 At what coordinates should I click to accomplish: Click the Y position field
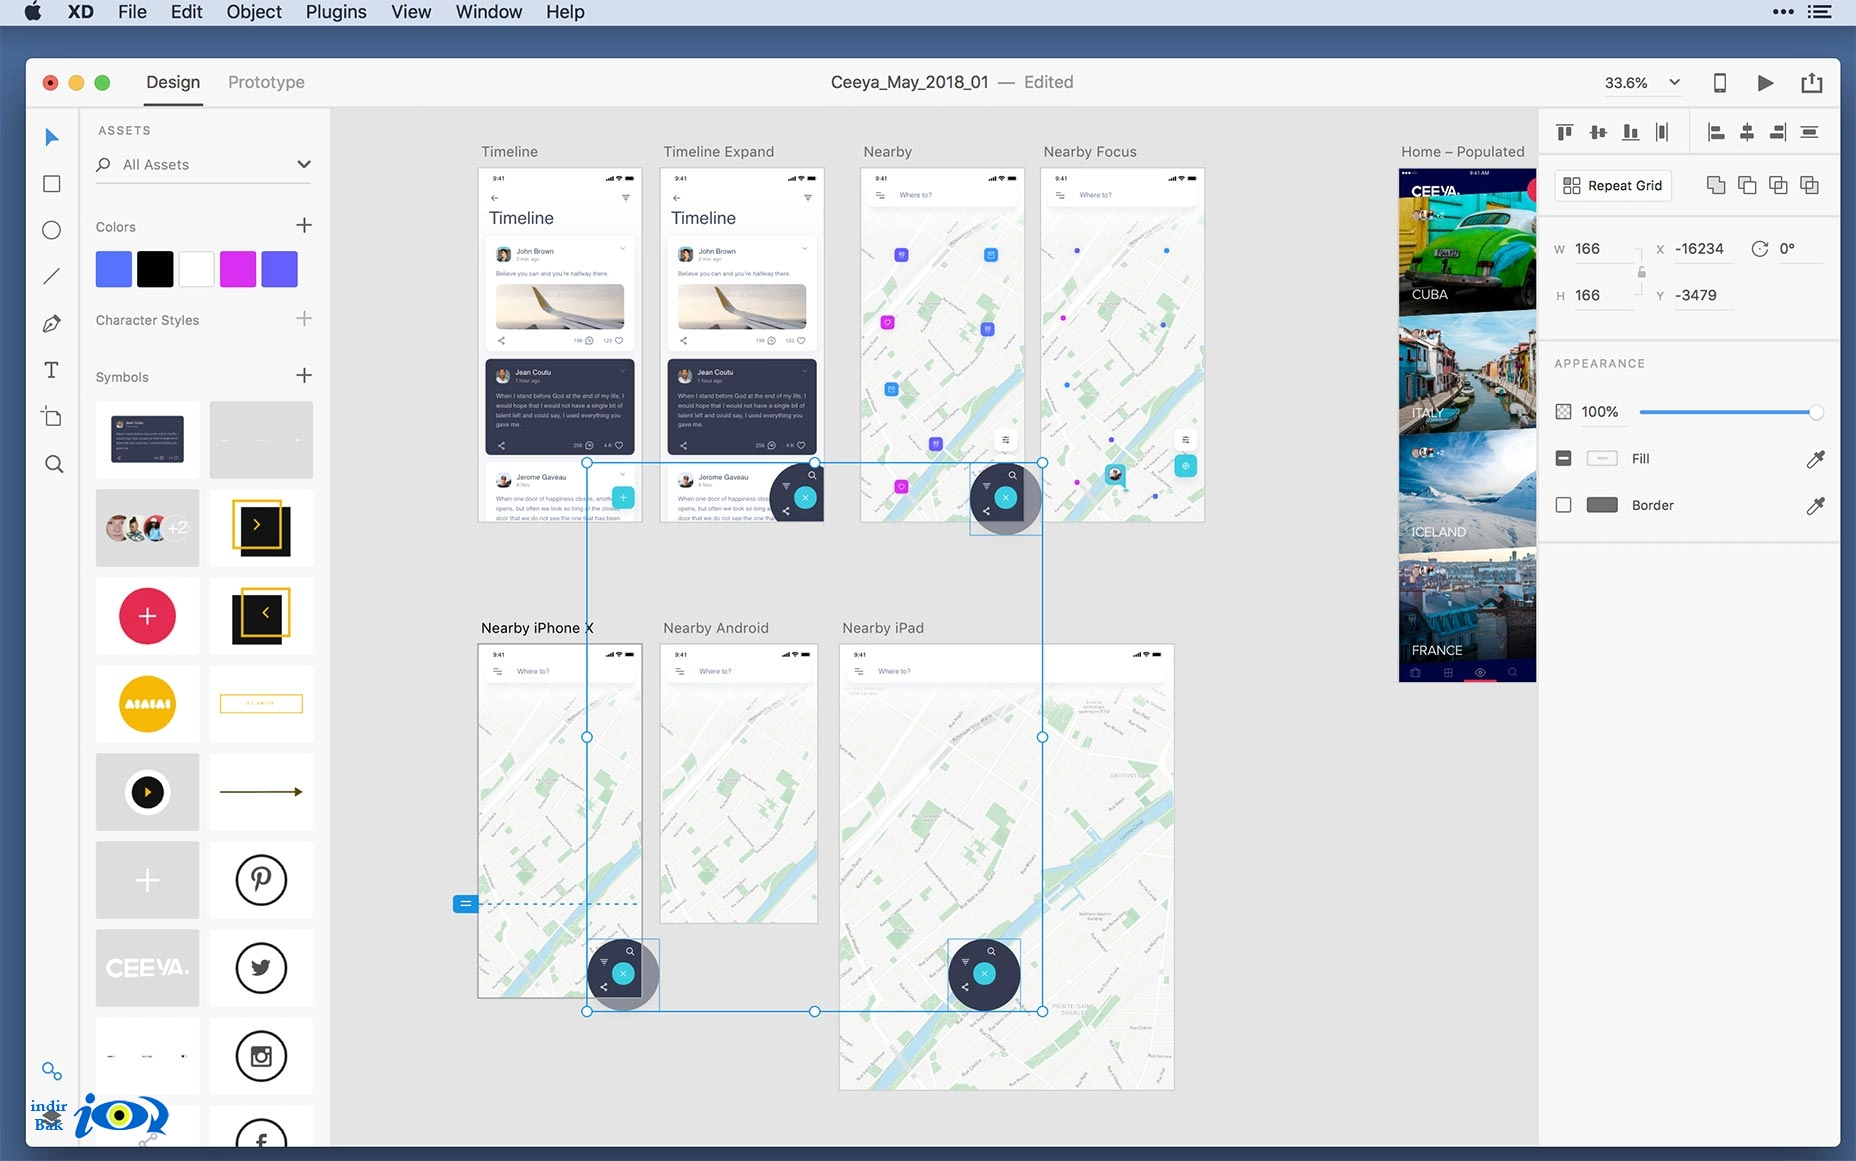pyautogui.click(x=1703, y=296)
